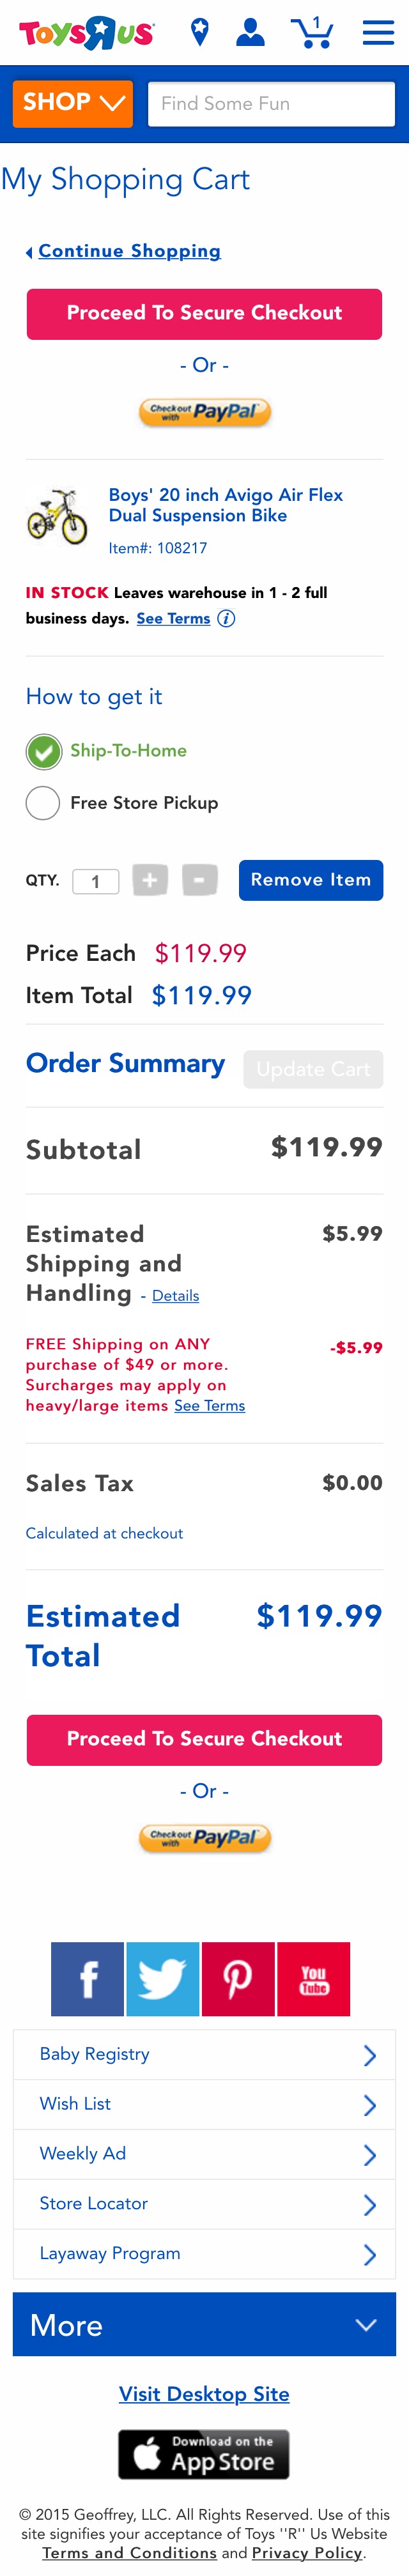Open the hamburger menu icon
This screenshot has height=2576, width=409.
[378, 33]
